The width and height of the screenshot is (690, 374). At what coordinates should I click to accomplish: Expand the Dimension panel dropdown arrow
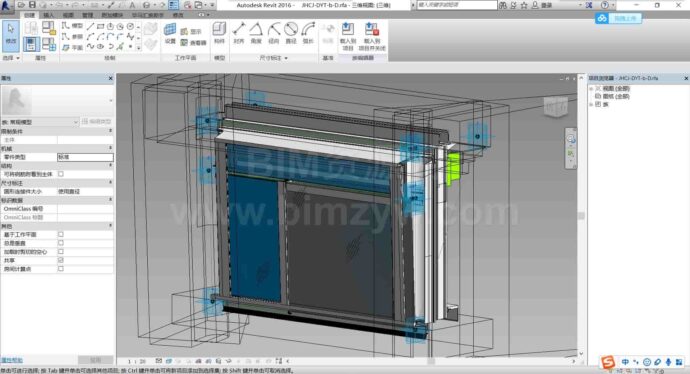tap(286, 58)
